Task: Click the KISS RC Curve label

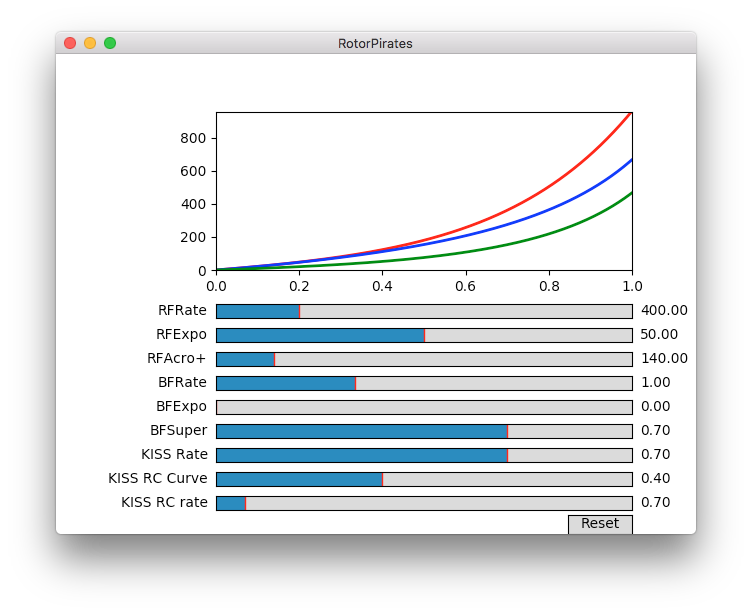Action: [x=158, y=478]
